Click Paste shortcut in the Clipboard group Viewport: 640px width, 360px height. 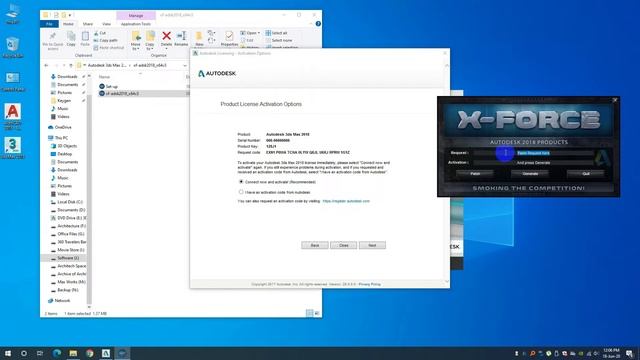(x=108, y=48)
